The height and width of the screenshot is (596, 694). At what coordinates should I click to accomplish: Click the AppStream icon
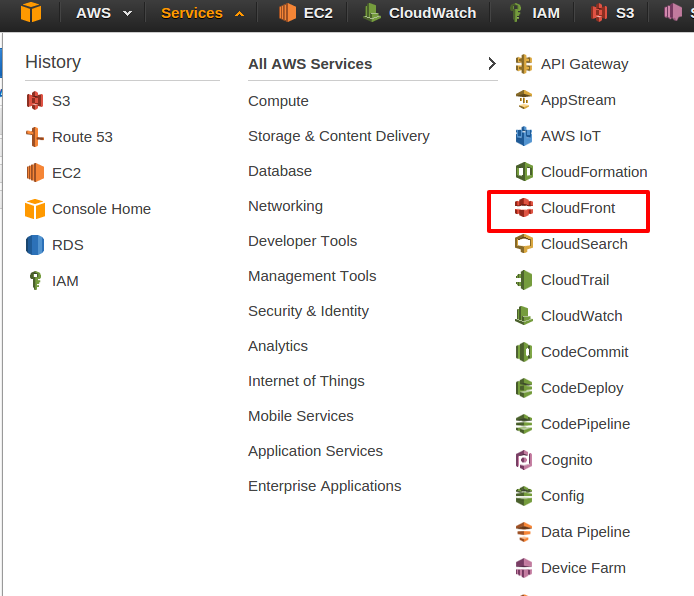(524, 100)
